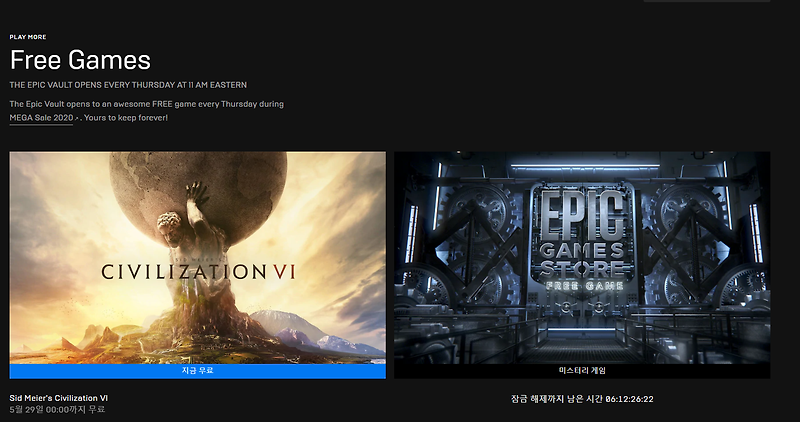Click the blue 지금 무료 banner
Image resolution: width=800 pixels, height=422 pixels.
(x=197, y=371)
